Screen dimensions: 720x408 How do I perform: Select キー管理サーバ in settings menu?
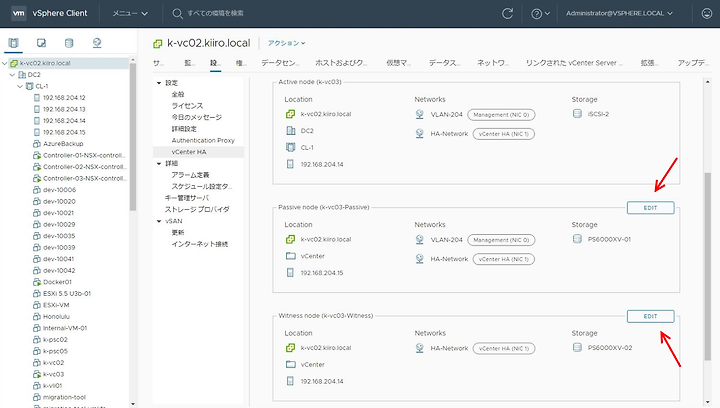[187, 198]
